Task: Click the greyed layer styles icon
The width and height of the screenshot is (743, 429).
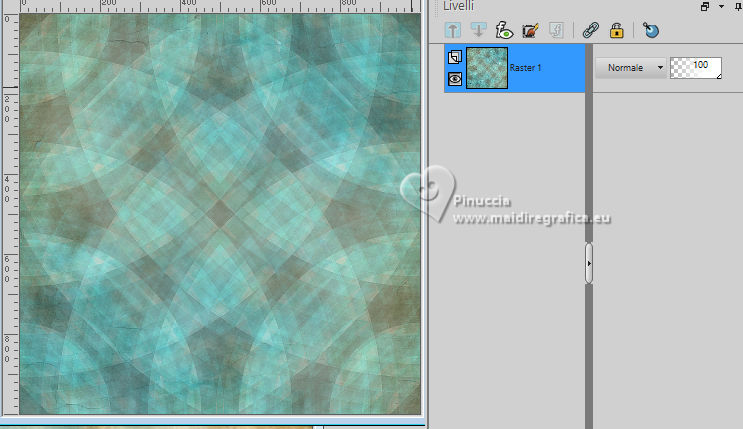Action: pyautogui.click(x=556, y=30)
